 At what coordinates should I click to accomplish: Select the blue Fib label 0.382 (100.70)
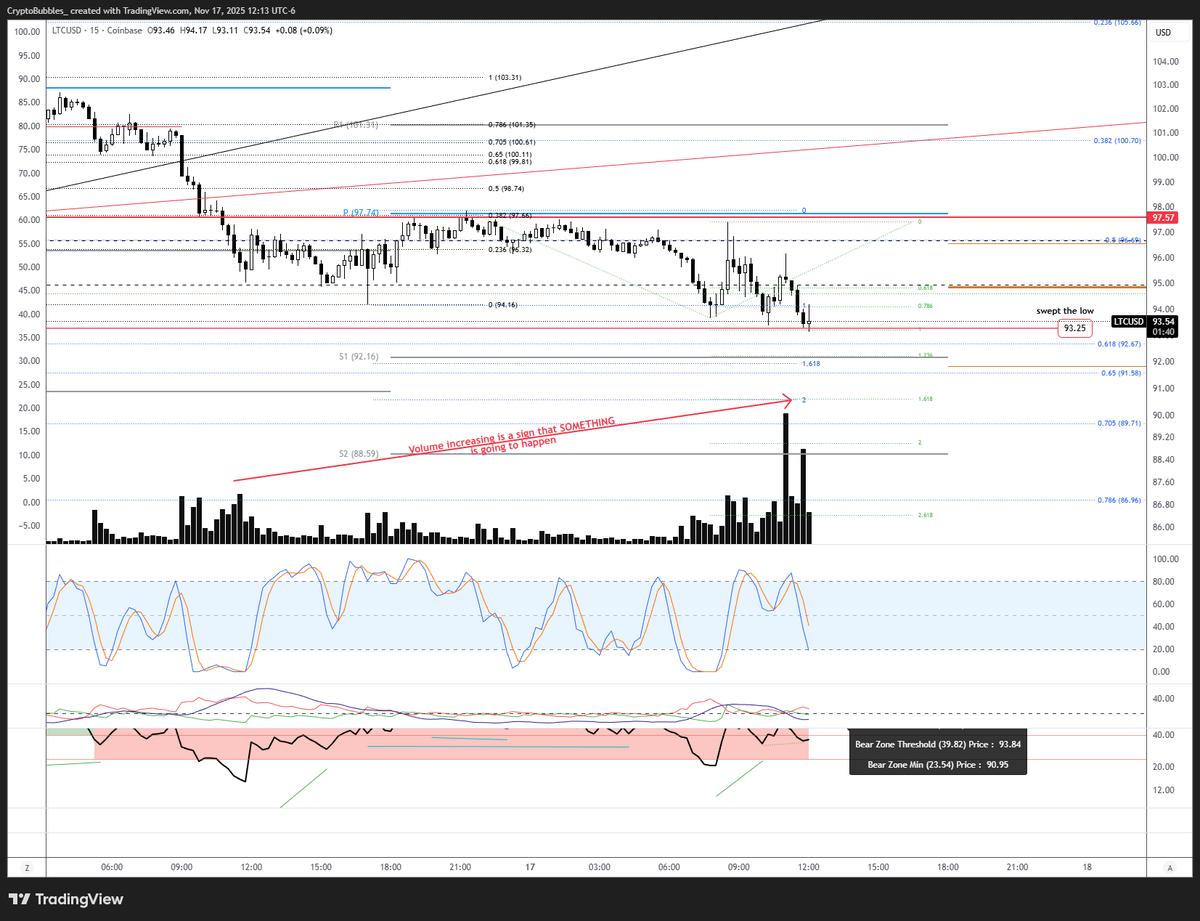(x=1117, y=141)
